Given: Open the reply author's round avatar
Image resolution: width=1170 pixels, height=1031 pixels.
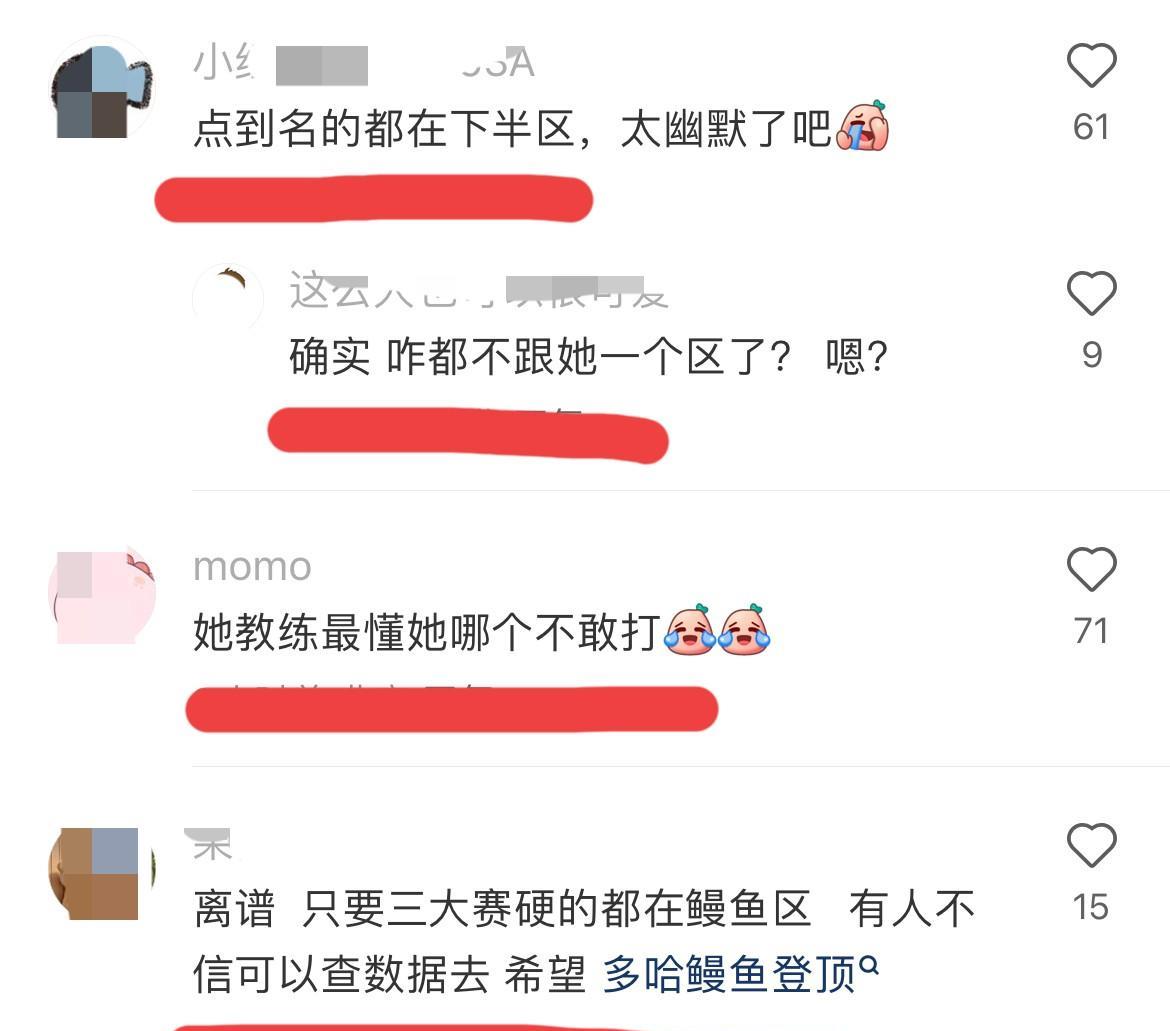Looking at the screenshot, I should [x=228, y=298].
